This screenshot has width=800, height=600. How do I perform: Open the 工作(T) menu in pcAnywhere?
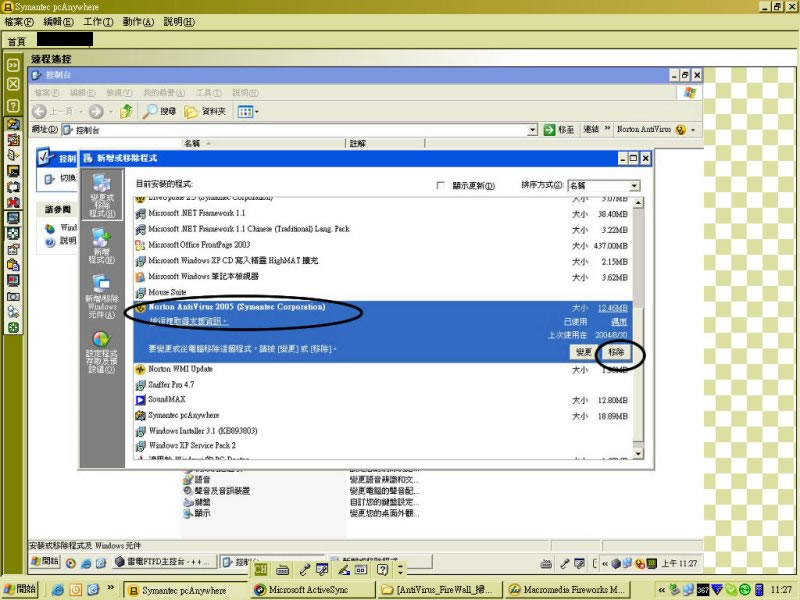(98, 22)
